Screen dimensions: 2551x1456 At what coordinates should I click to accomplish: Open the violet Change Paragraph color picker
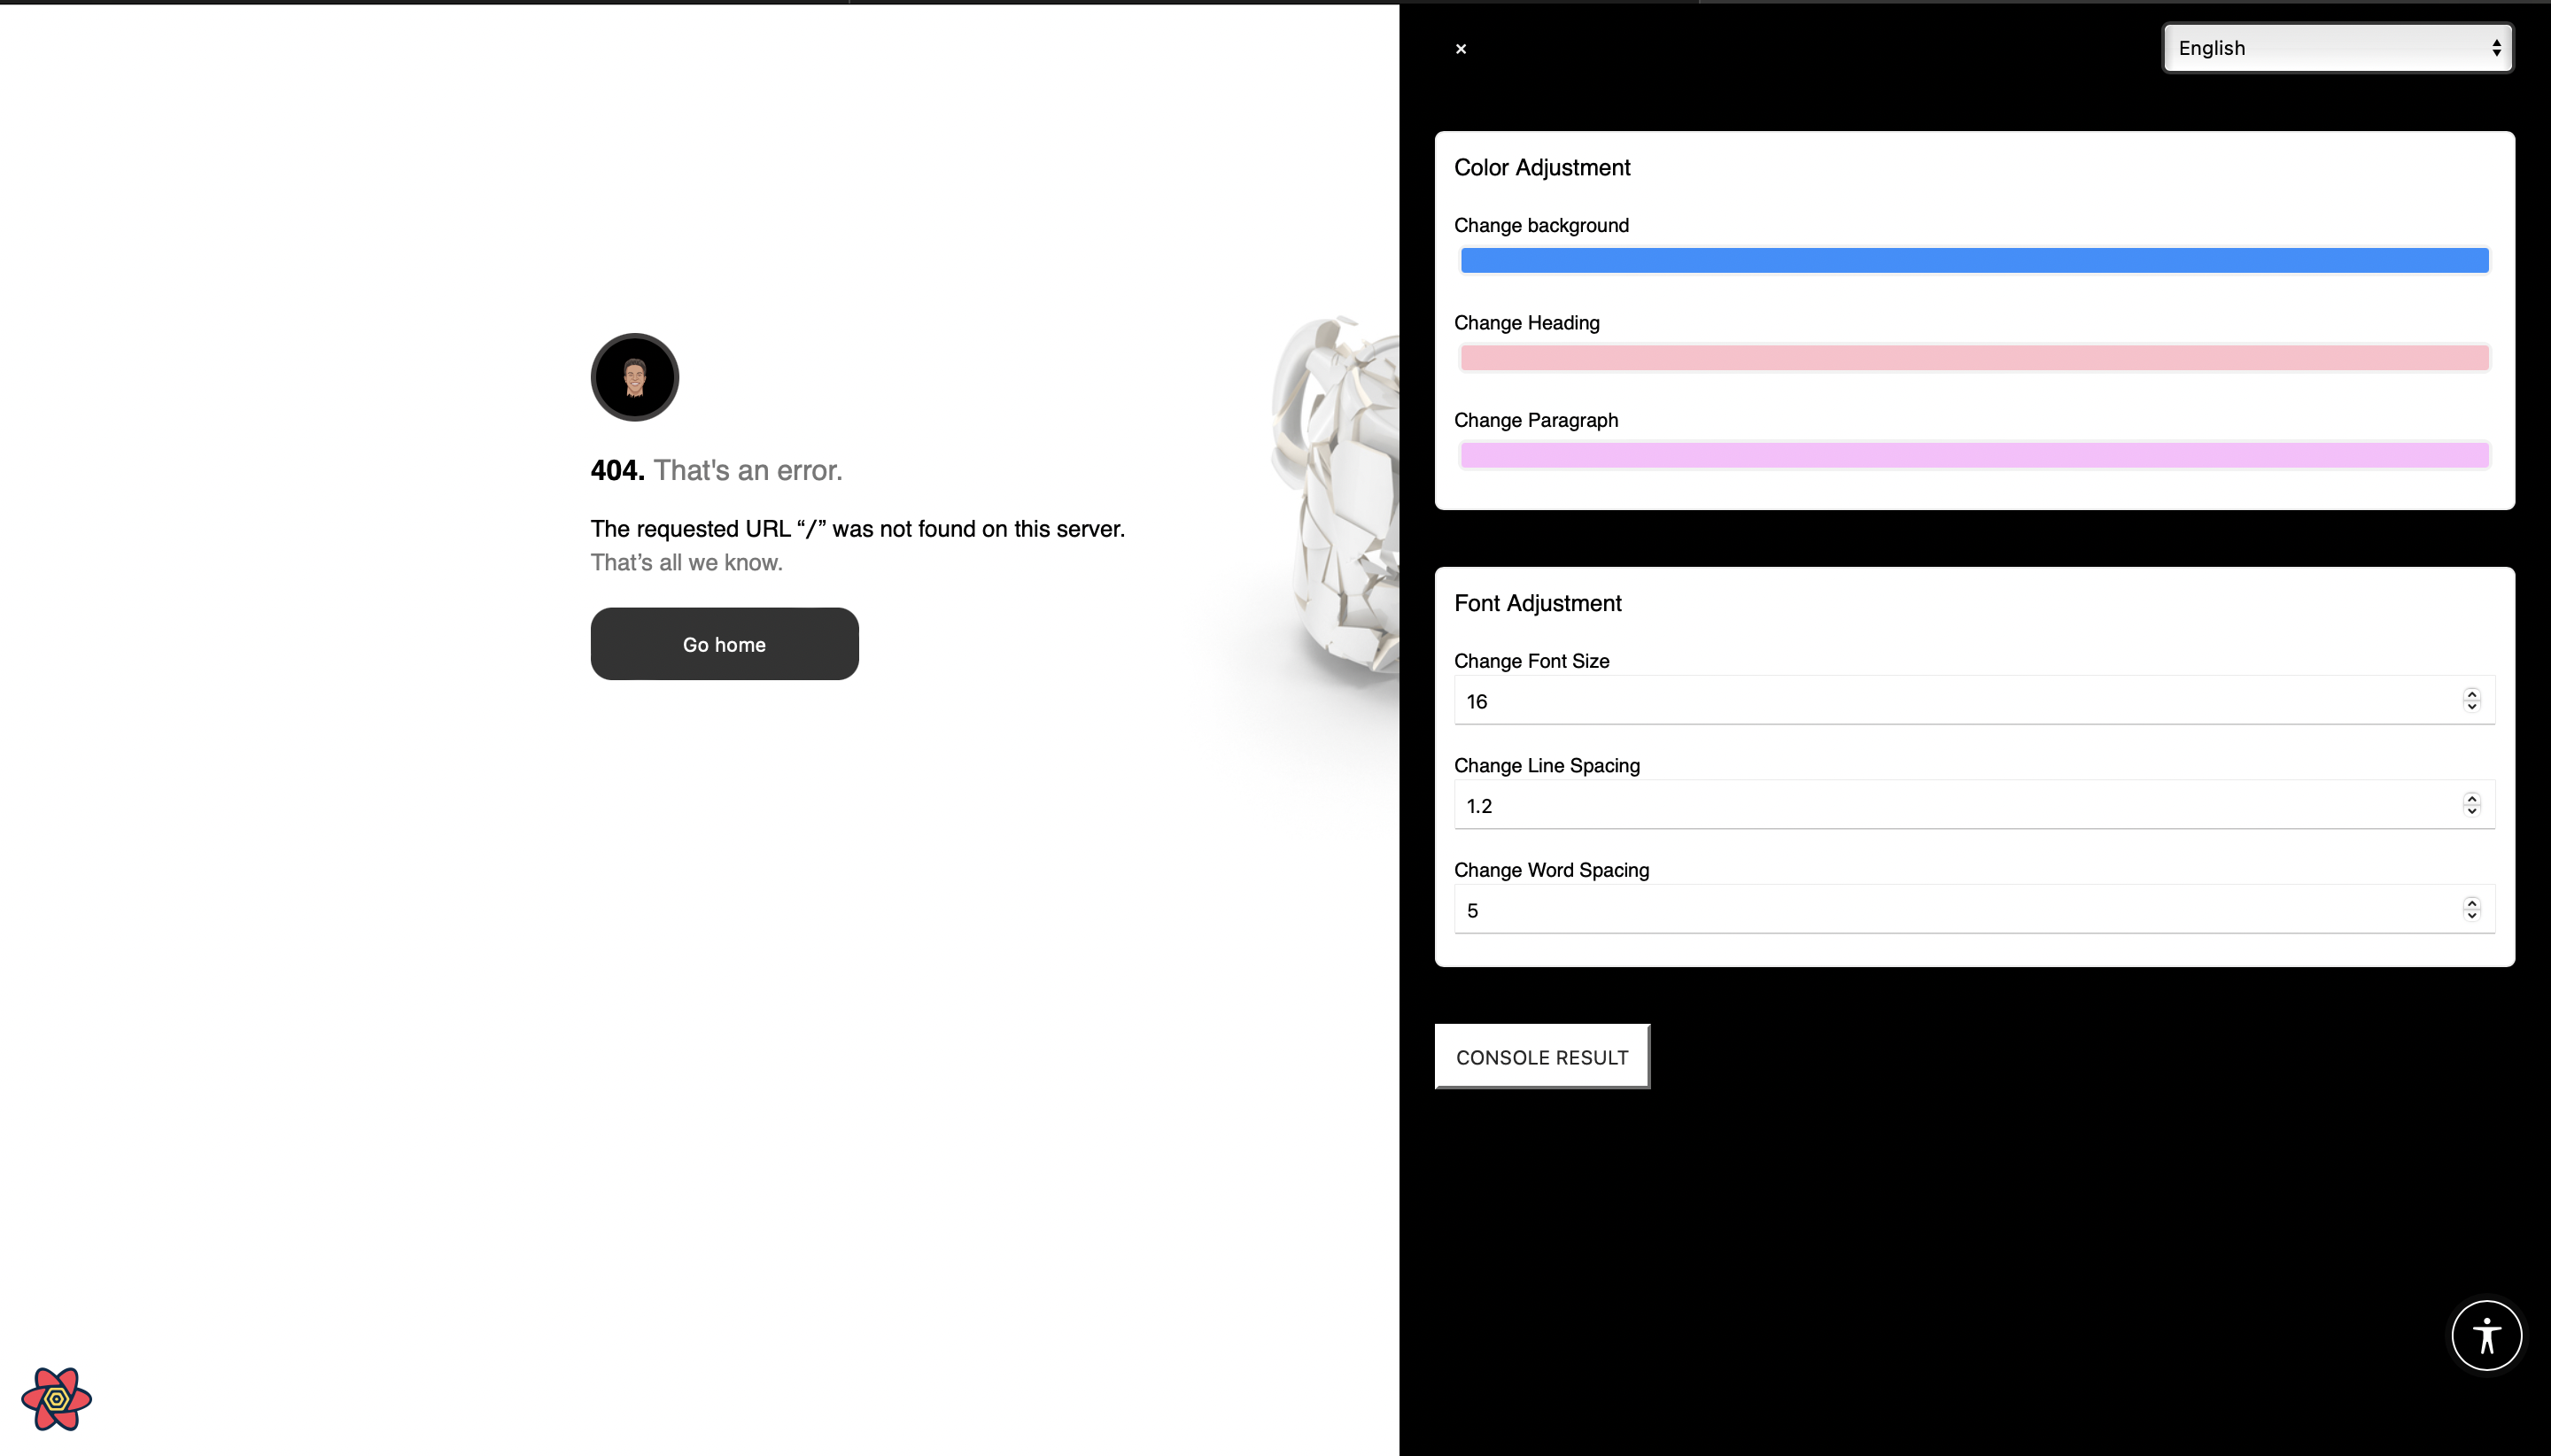(1974, 455)
